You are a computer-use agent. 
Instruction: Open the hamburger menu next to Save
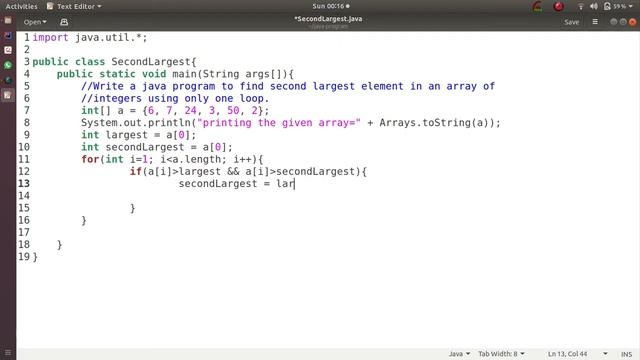[x=595, y=22]
